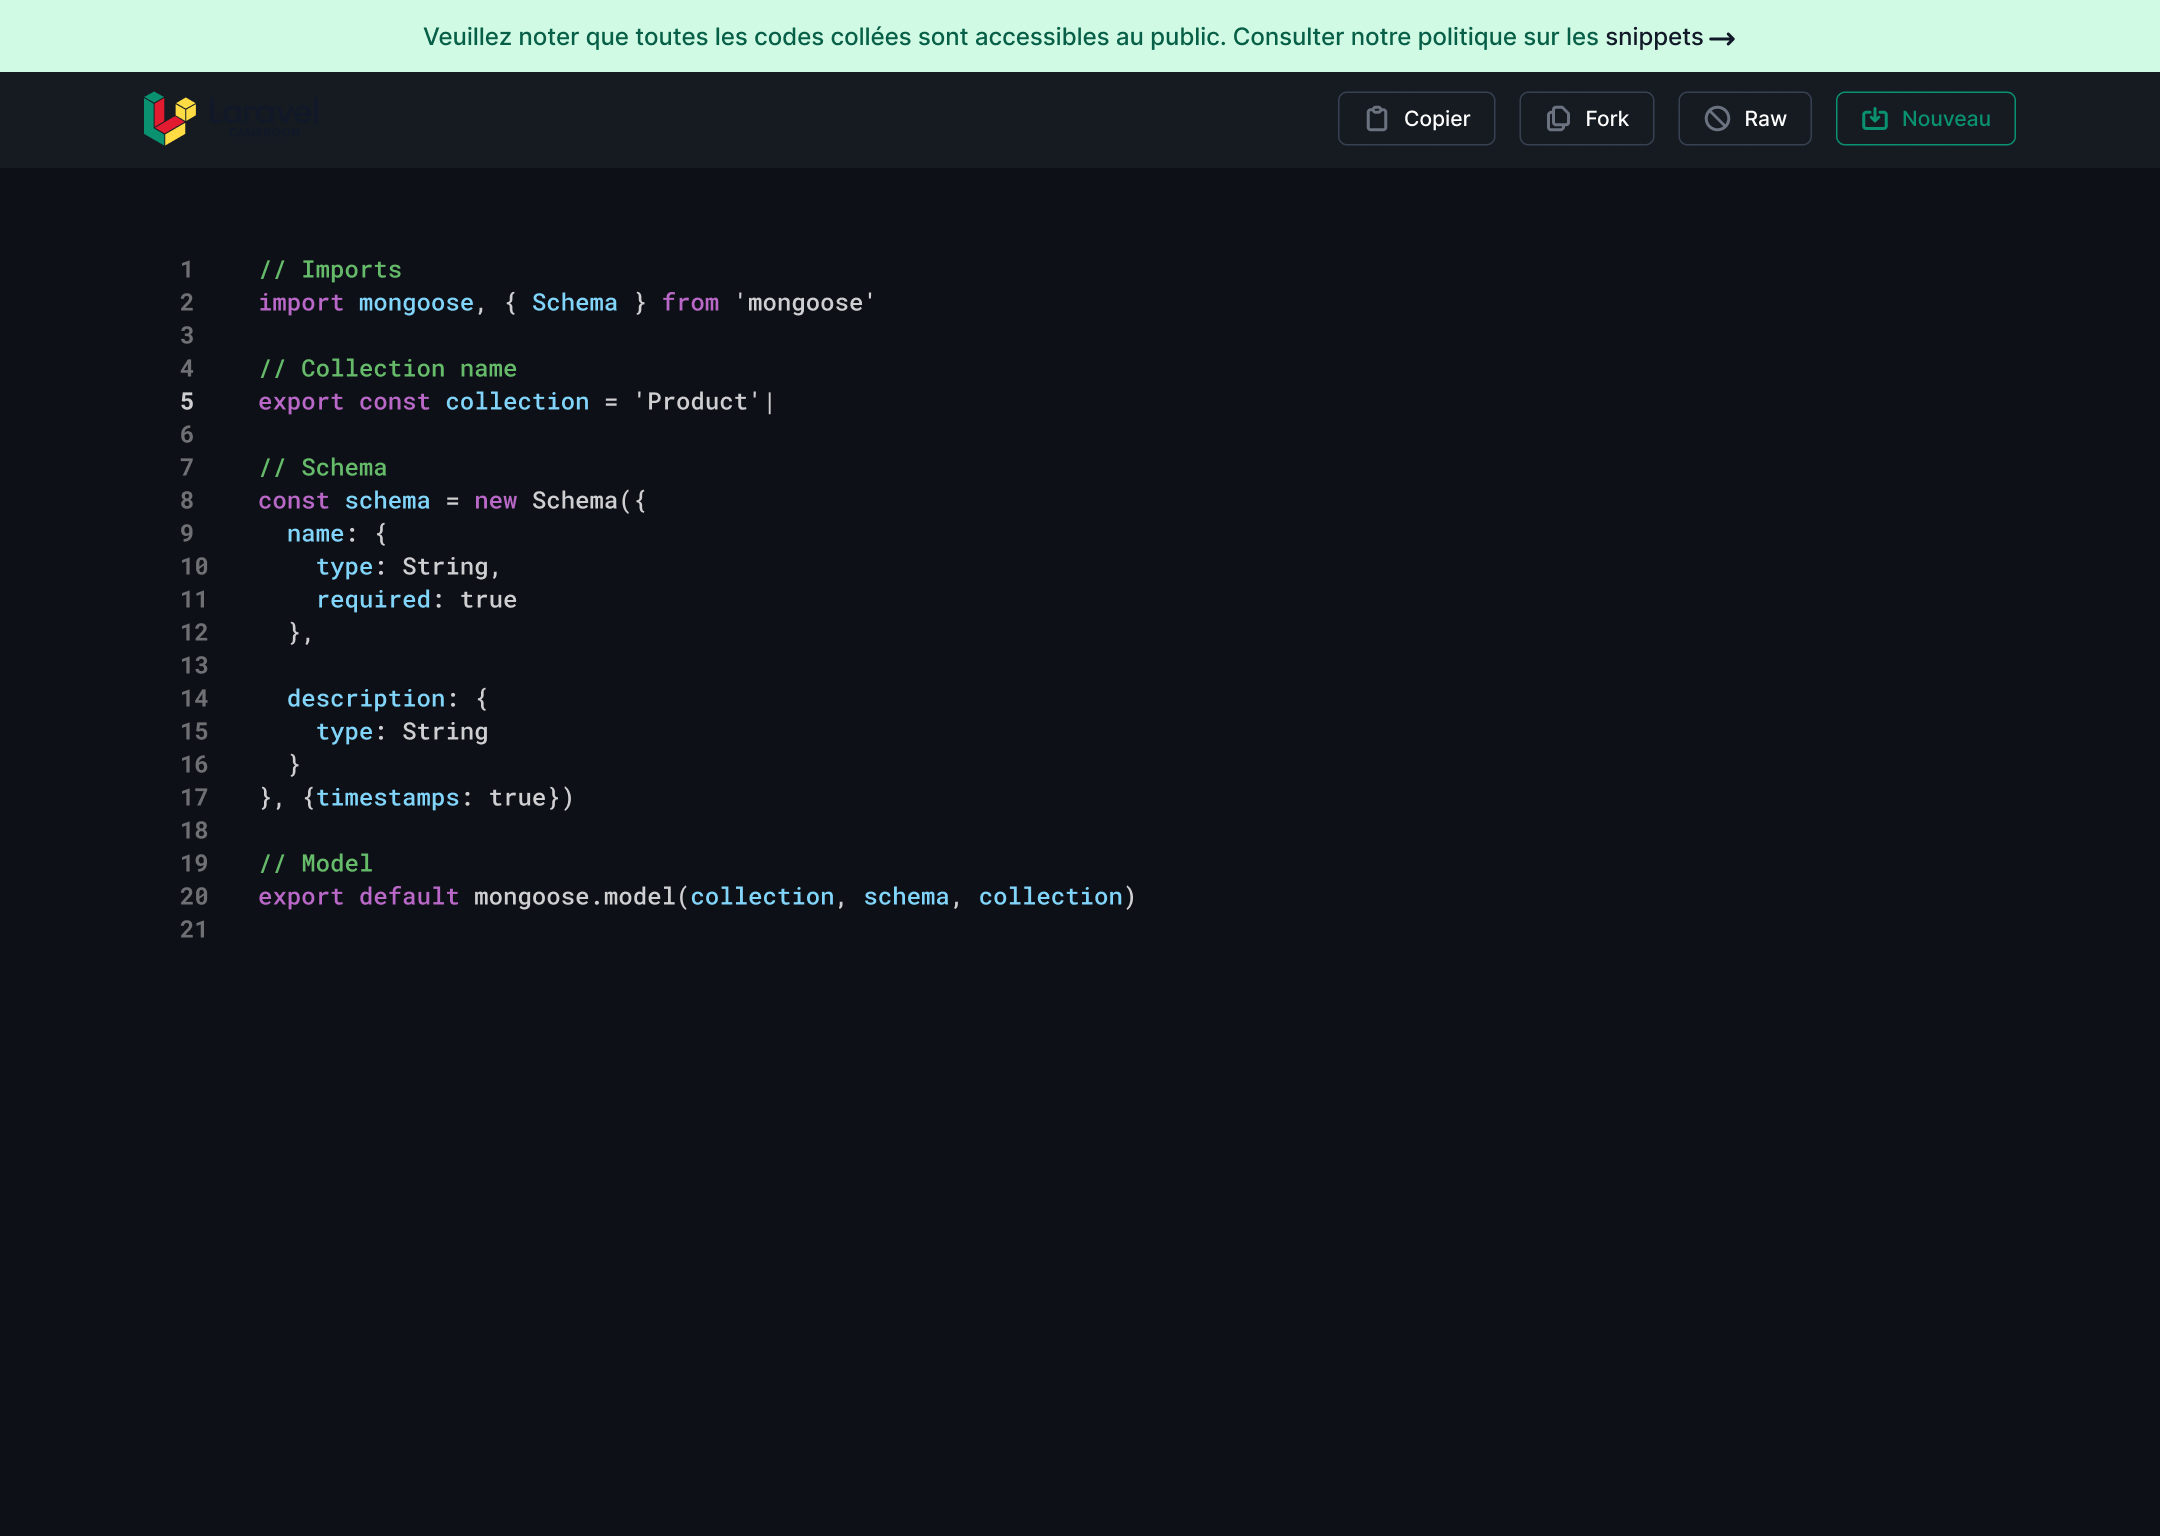Click the clipboard icon in Copier
This screenshot has height=1537, width=2160.
point(1377,119)
